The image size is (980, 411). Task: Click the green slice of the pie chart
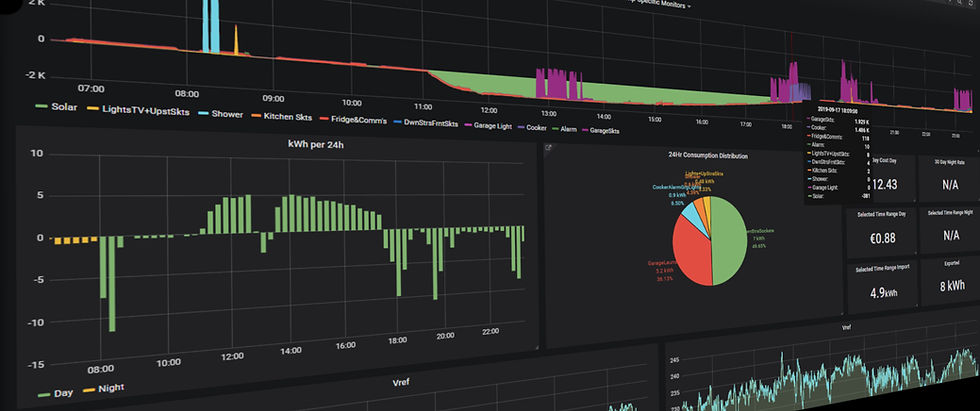(729, 240)
